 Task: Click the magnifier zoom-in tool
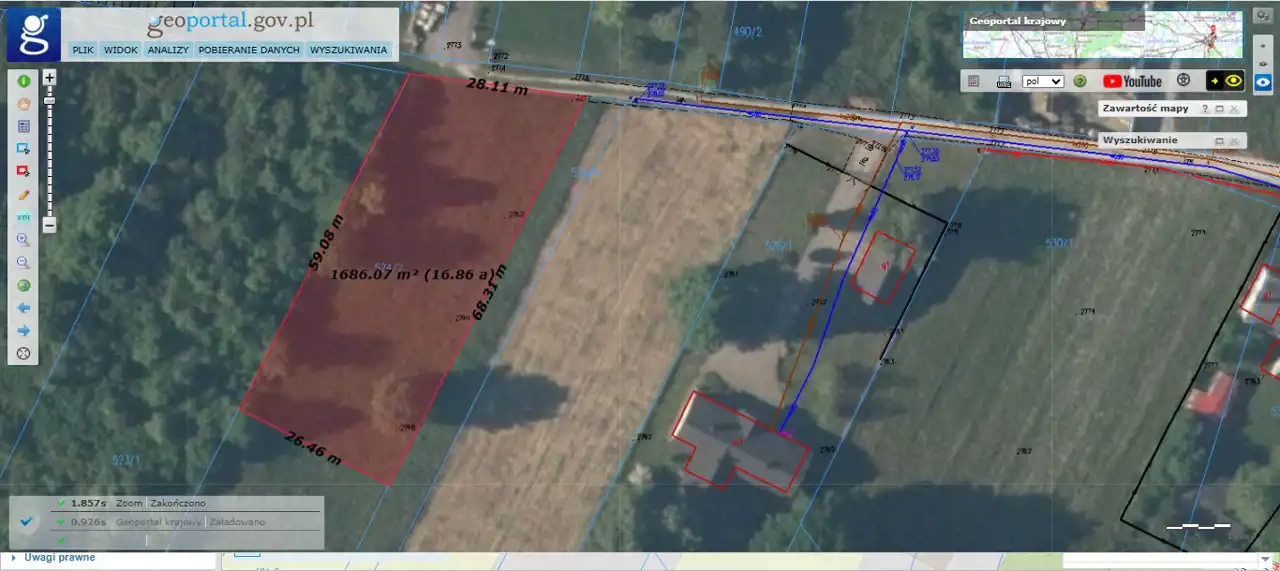pyautogui.click(x=23, y=240)
